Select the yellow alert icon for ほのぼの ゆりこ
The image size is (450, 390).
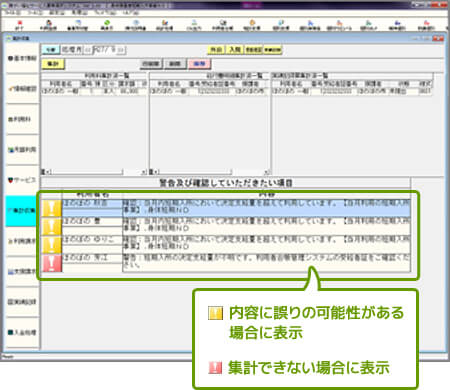52,244
